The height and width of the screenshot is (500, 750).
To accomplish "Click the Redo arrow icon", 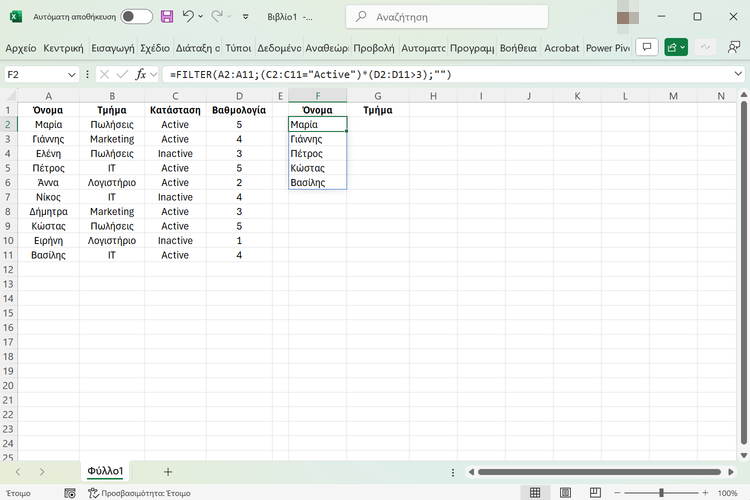I will coord(217,17).
